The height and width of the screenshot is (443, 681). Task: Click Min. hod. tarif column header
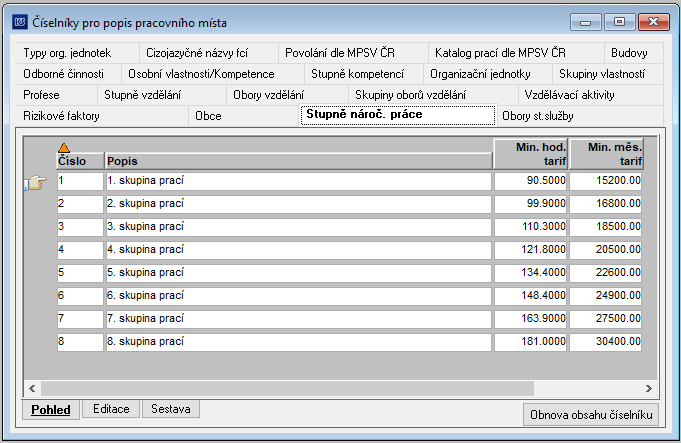[x=531, y=154]
